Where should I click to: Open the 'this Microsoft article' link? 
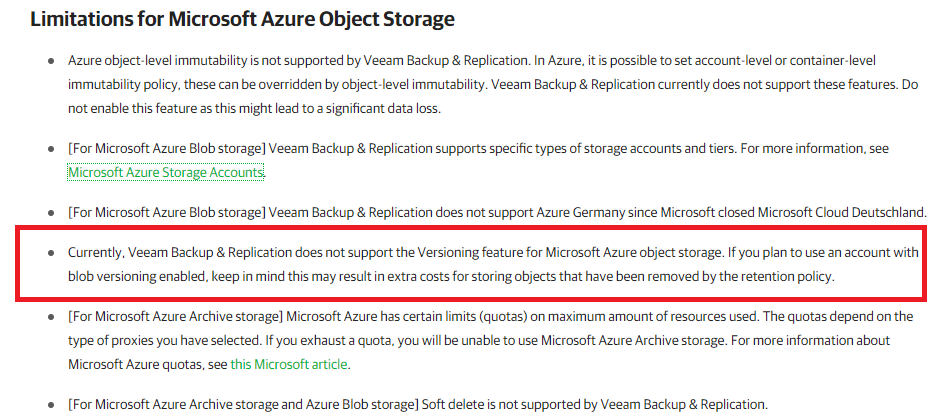[x=288, y=364]
